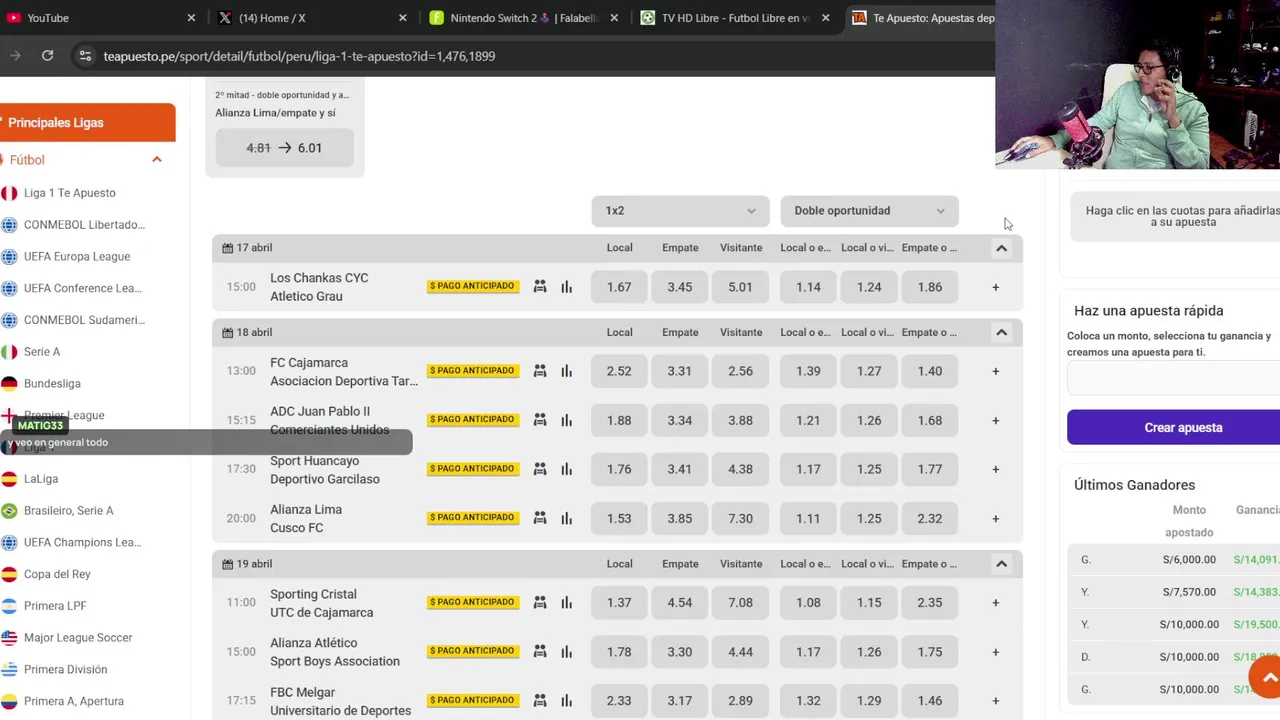
Task: Select the Principales Ligas menu header
Action: point(87,123)
